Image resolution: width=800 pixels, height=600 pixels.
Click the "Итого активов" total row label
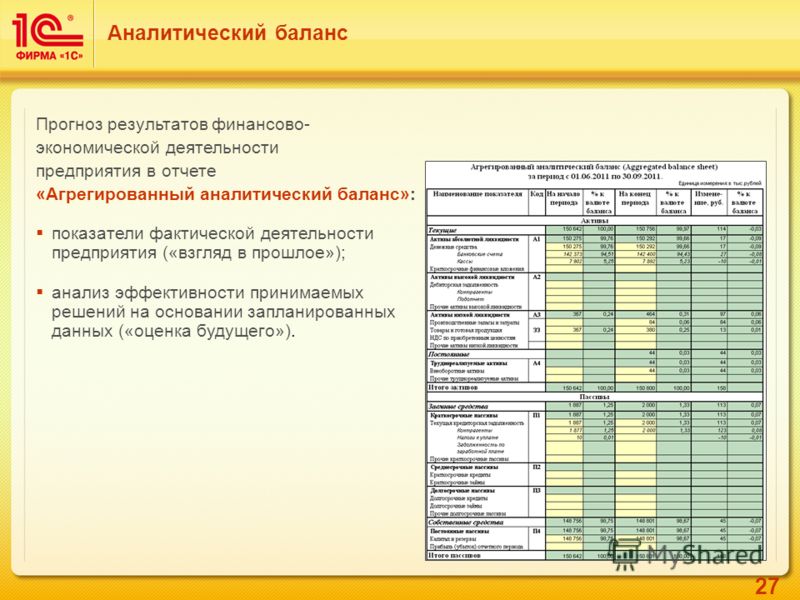click(x=453, y=388)
